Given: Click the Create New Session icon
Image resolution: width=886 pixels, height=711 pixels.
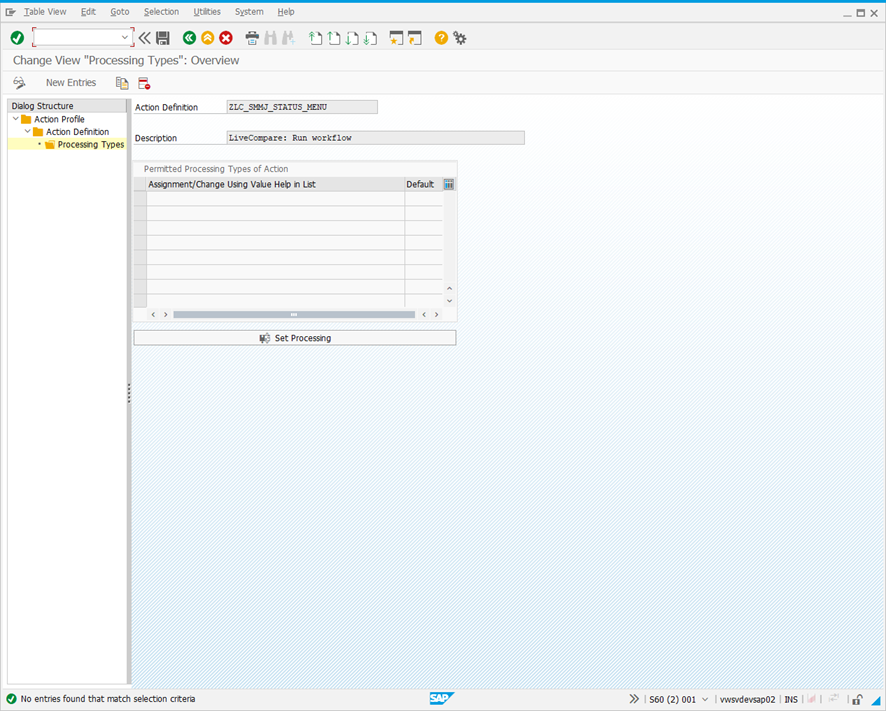Looking at the screenshot, I should pyautogui.click(x=396, y=38).
